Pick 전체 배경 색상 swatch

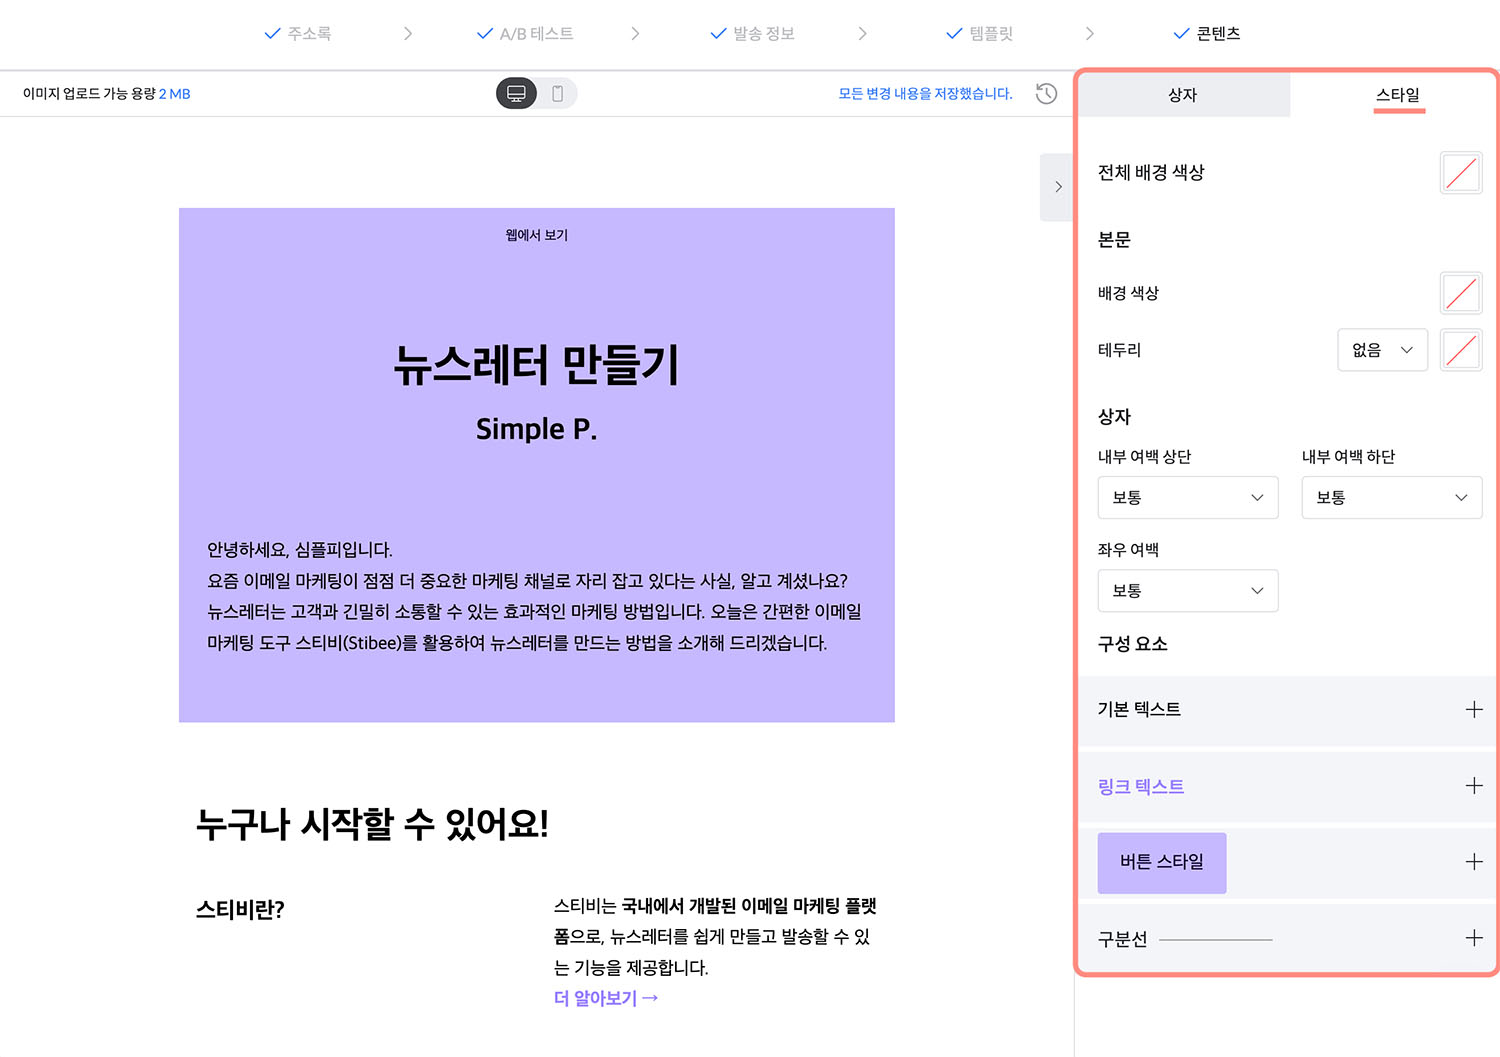(1461, 173)
